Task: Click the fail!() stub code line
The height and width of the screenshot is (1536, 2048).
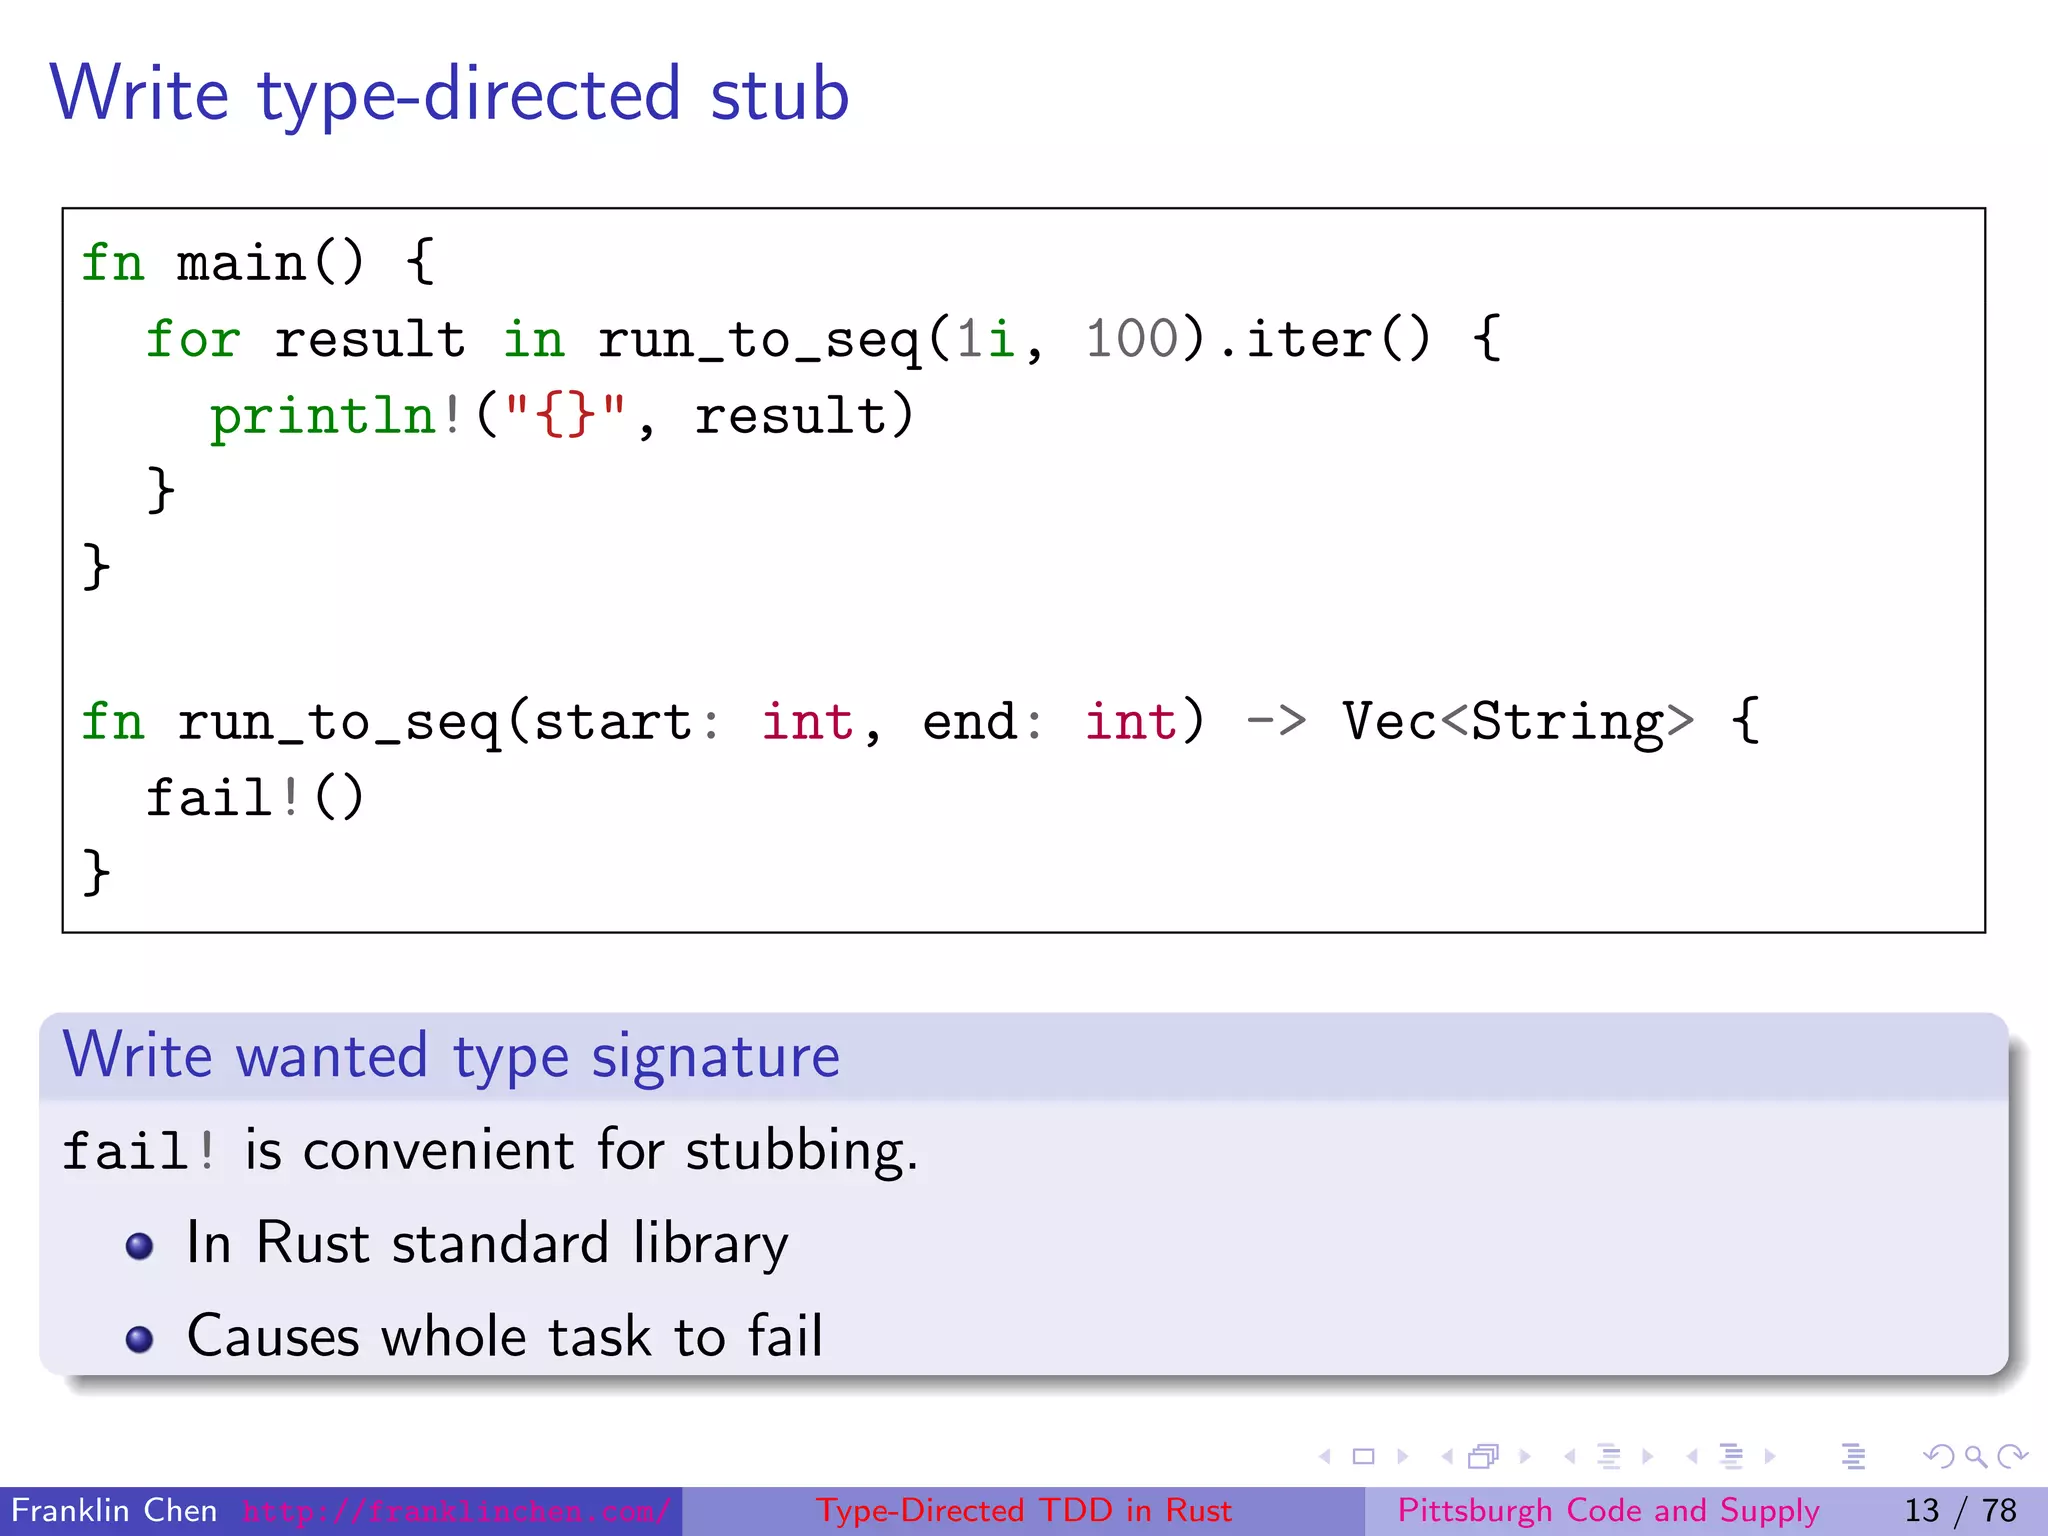Action: (256, 798)
